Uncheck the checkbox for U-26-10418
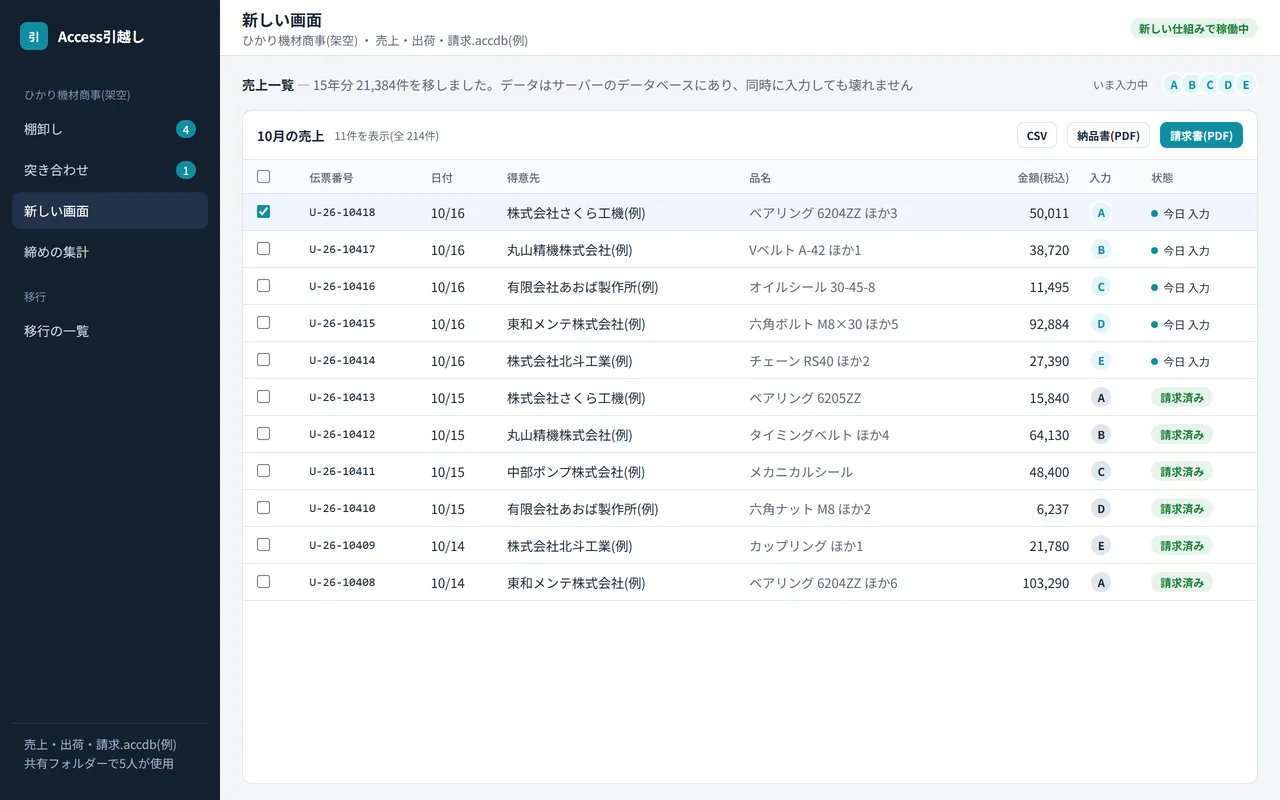The height and width of the screenshot is (800, 1280). [264, 212]
